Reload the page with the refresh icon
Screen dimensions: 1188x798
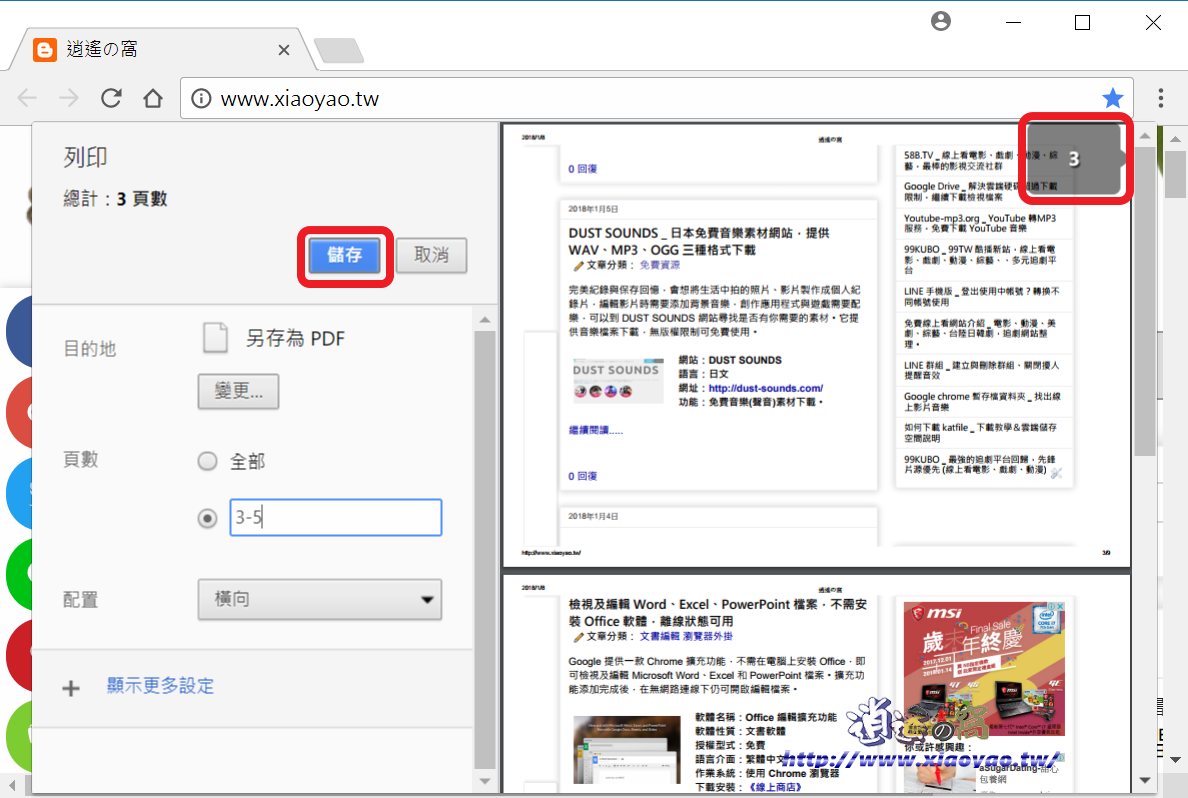[x=111, y=98]
